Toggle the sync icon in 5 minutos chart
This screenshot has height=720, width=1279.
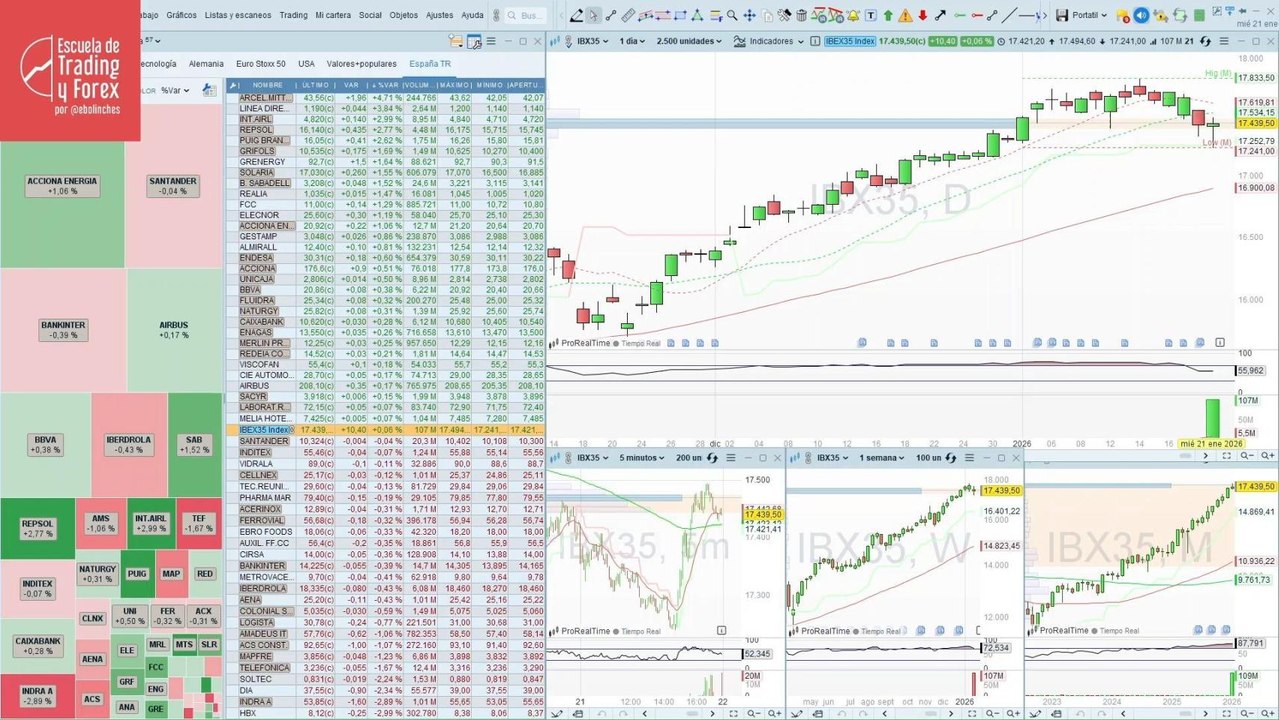click(712, 458)
